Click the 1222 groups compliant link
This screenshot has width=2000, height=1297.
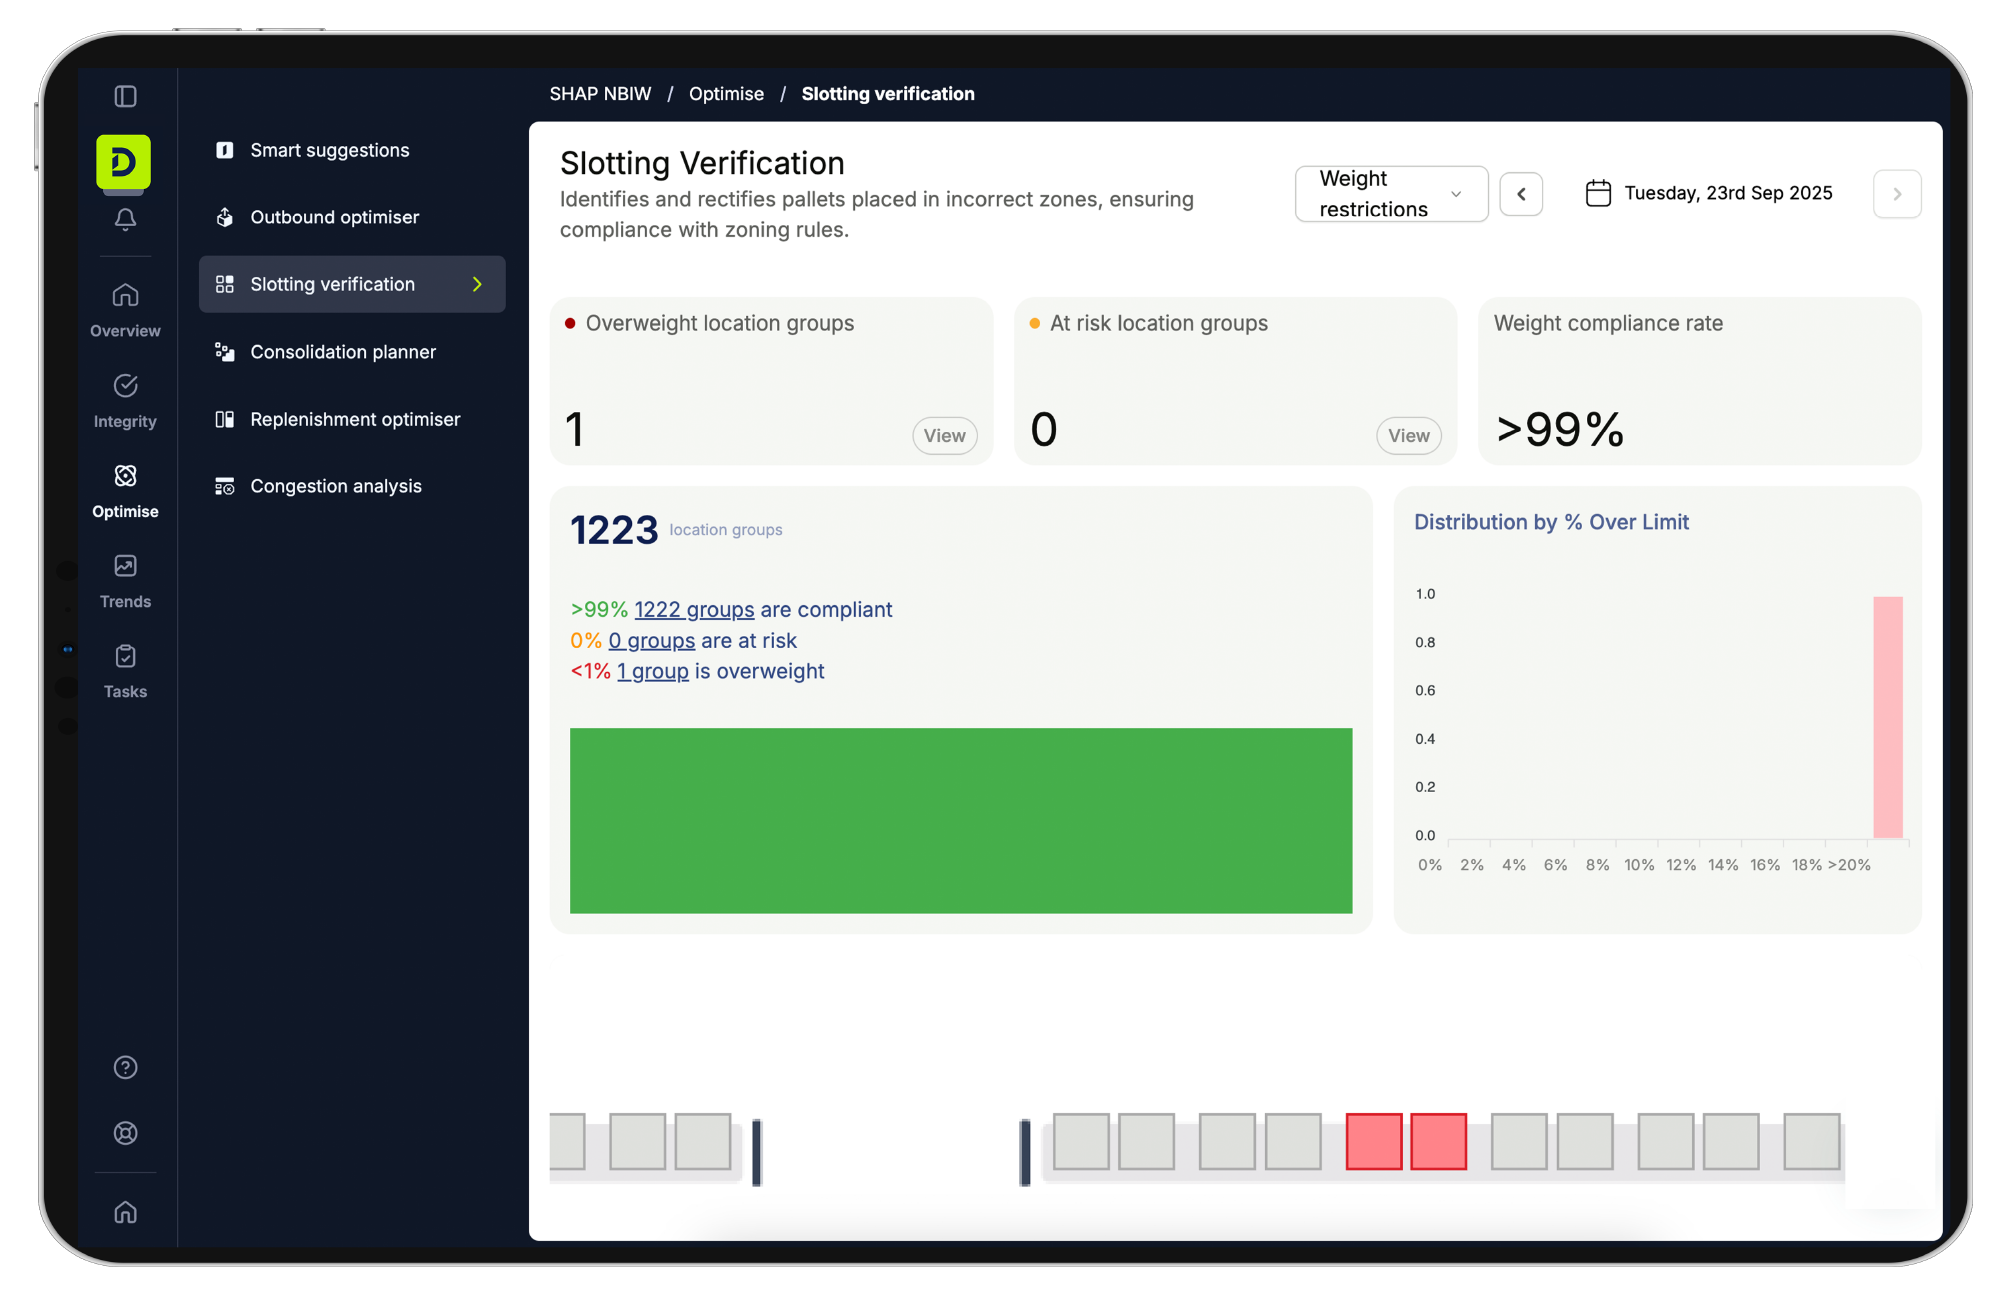(x=694, y=610)
